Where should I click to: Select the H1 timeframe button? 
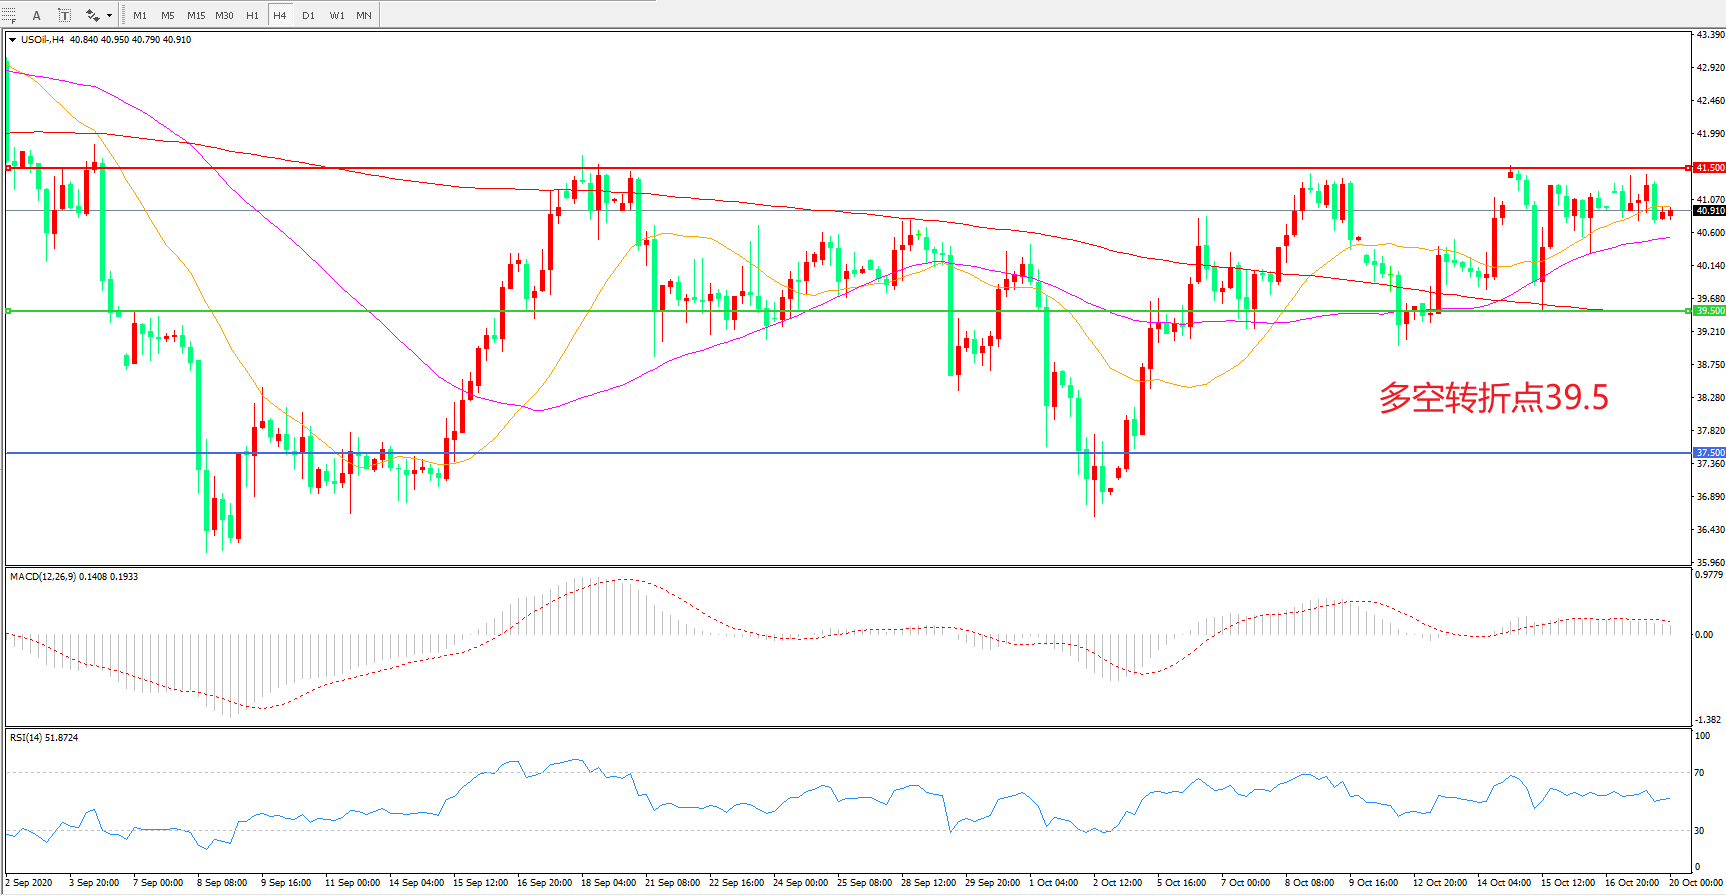pyautogui.click(x=252, y=15)
